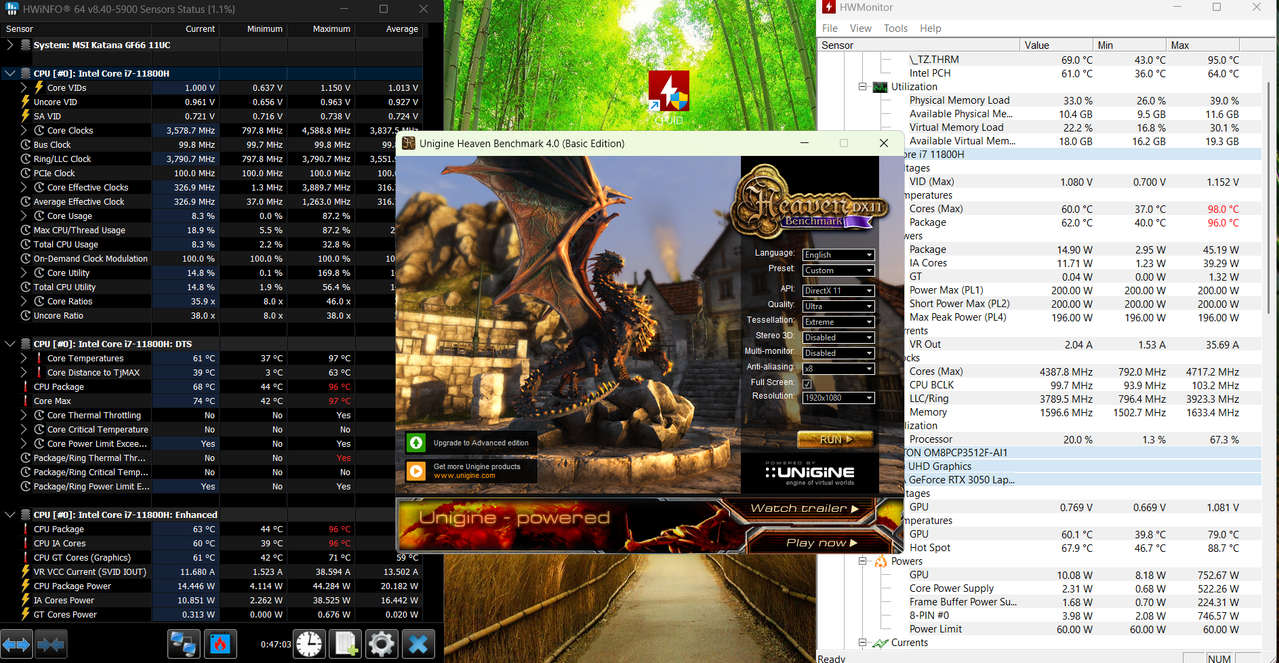
Task: Click status icon beside Core Thermal Throttling
Action: tap(39, 415)
